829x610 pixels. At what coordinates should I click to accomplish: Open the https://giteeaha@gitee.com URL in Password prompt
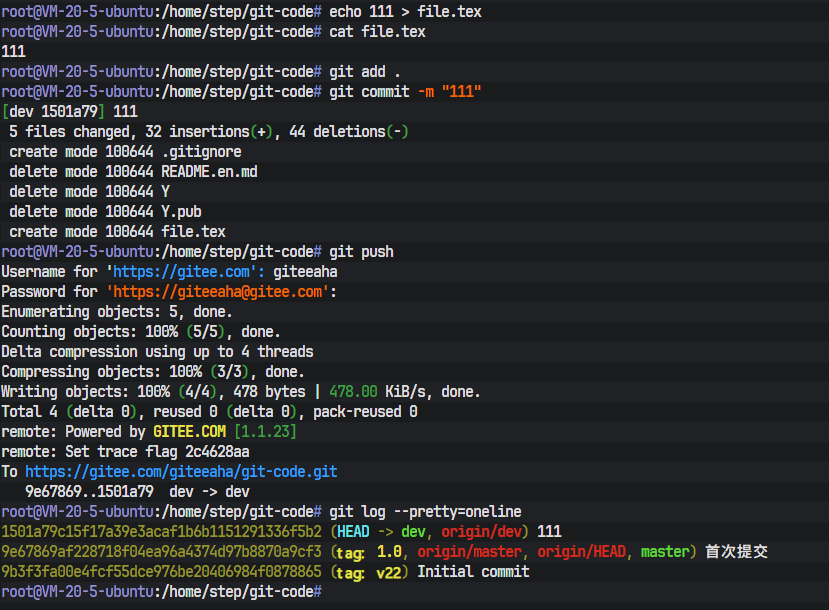(217, 291)
